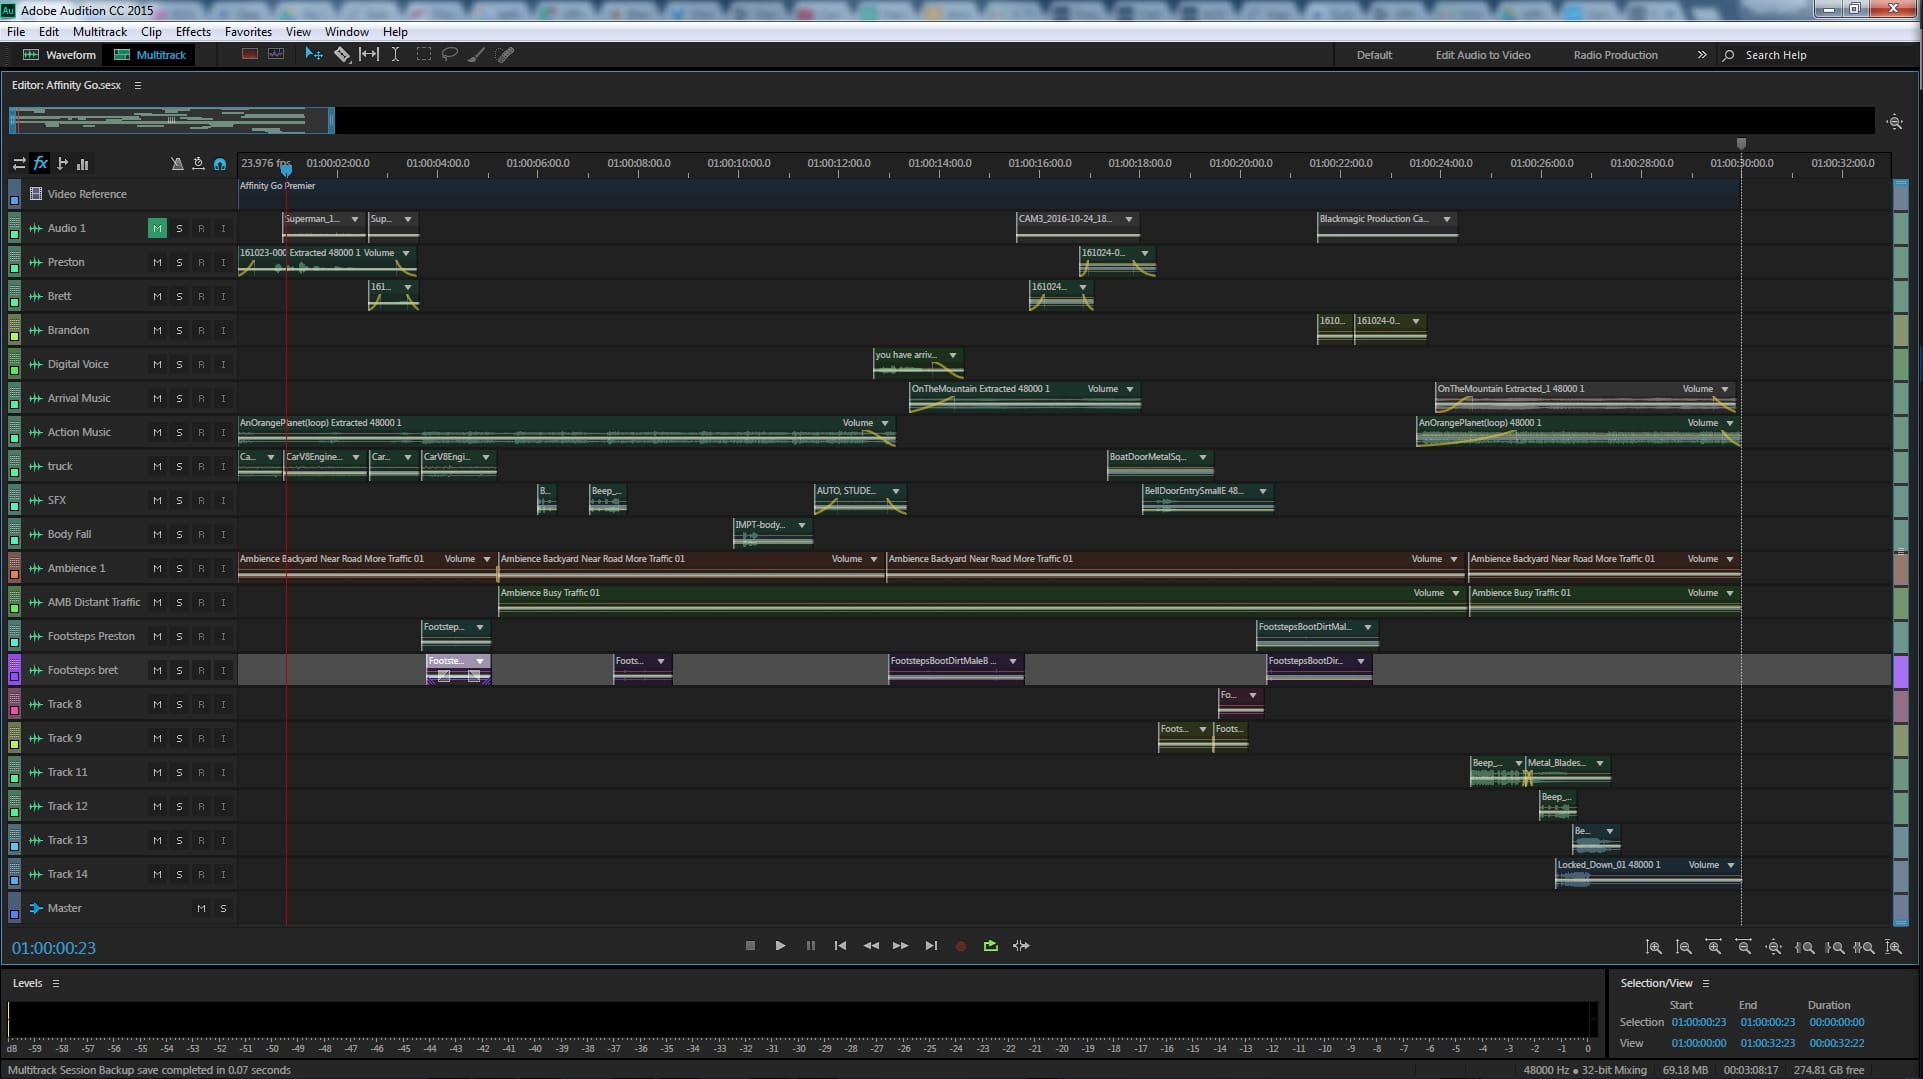Show the Spectral Frequency Display
Viewport: 1923px width, 1079px height.
[250, 54]
